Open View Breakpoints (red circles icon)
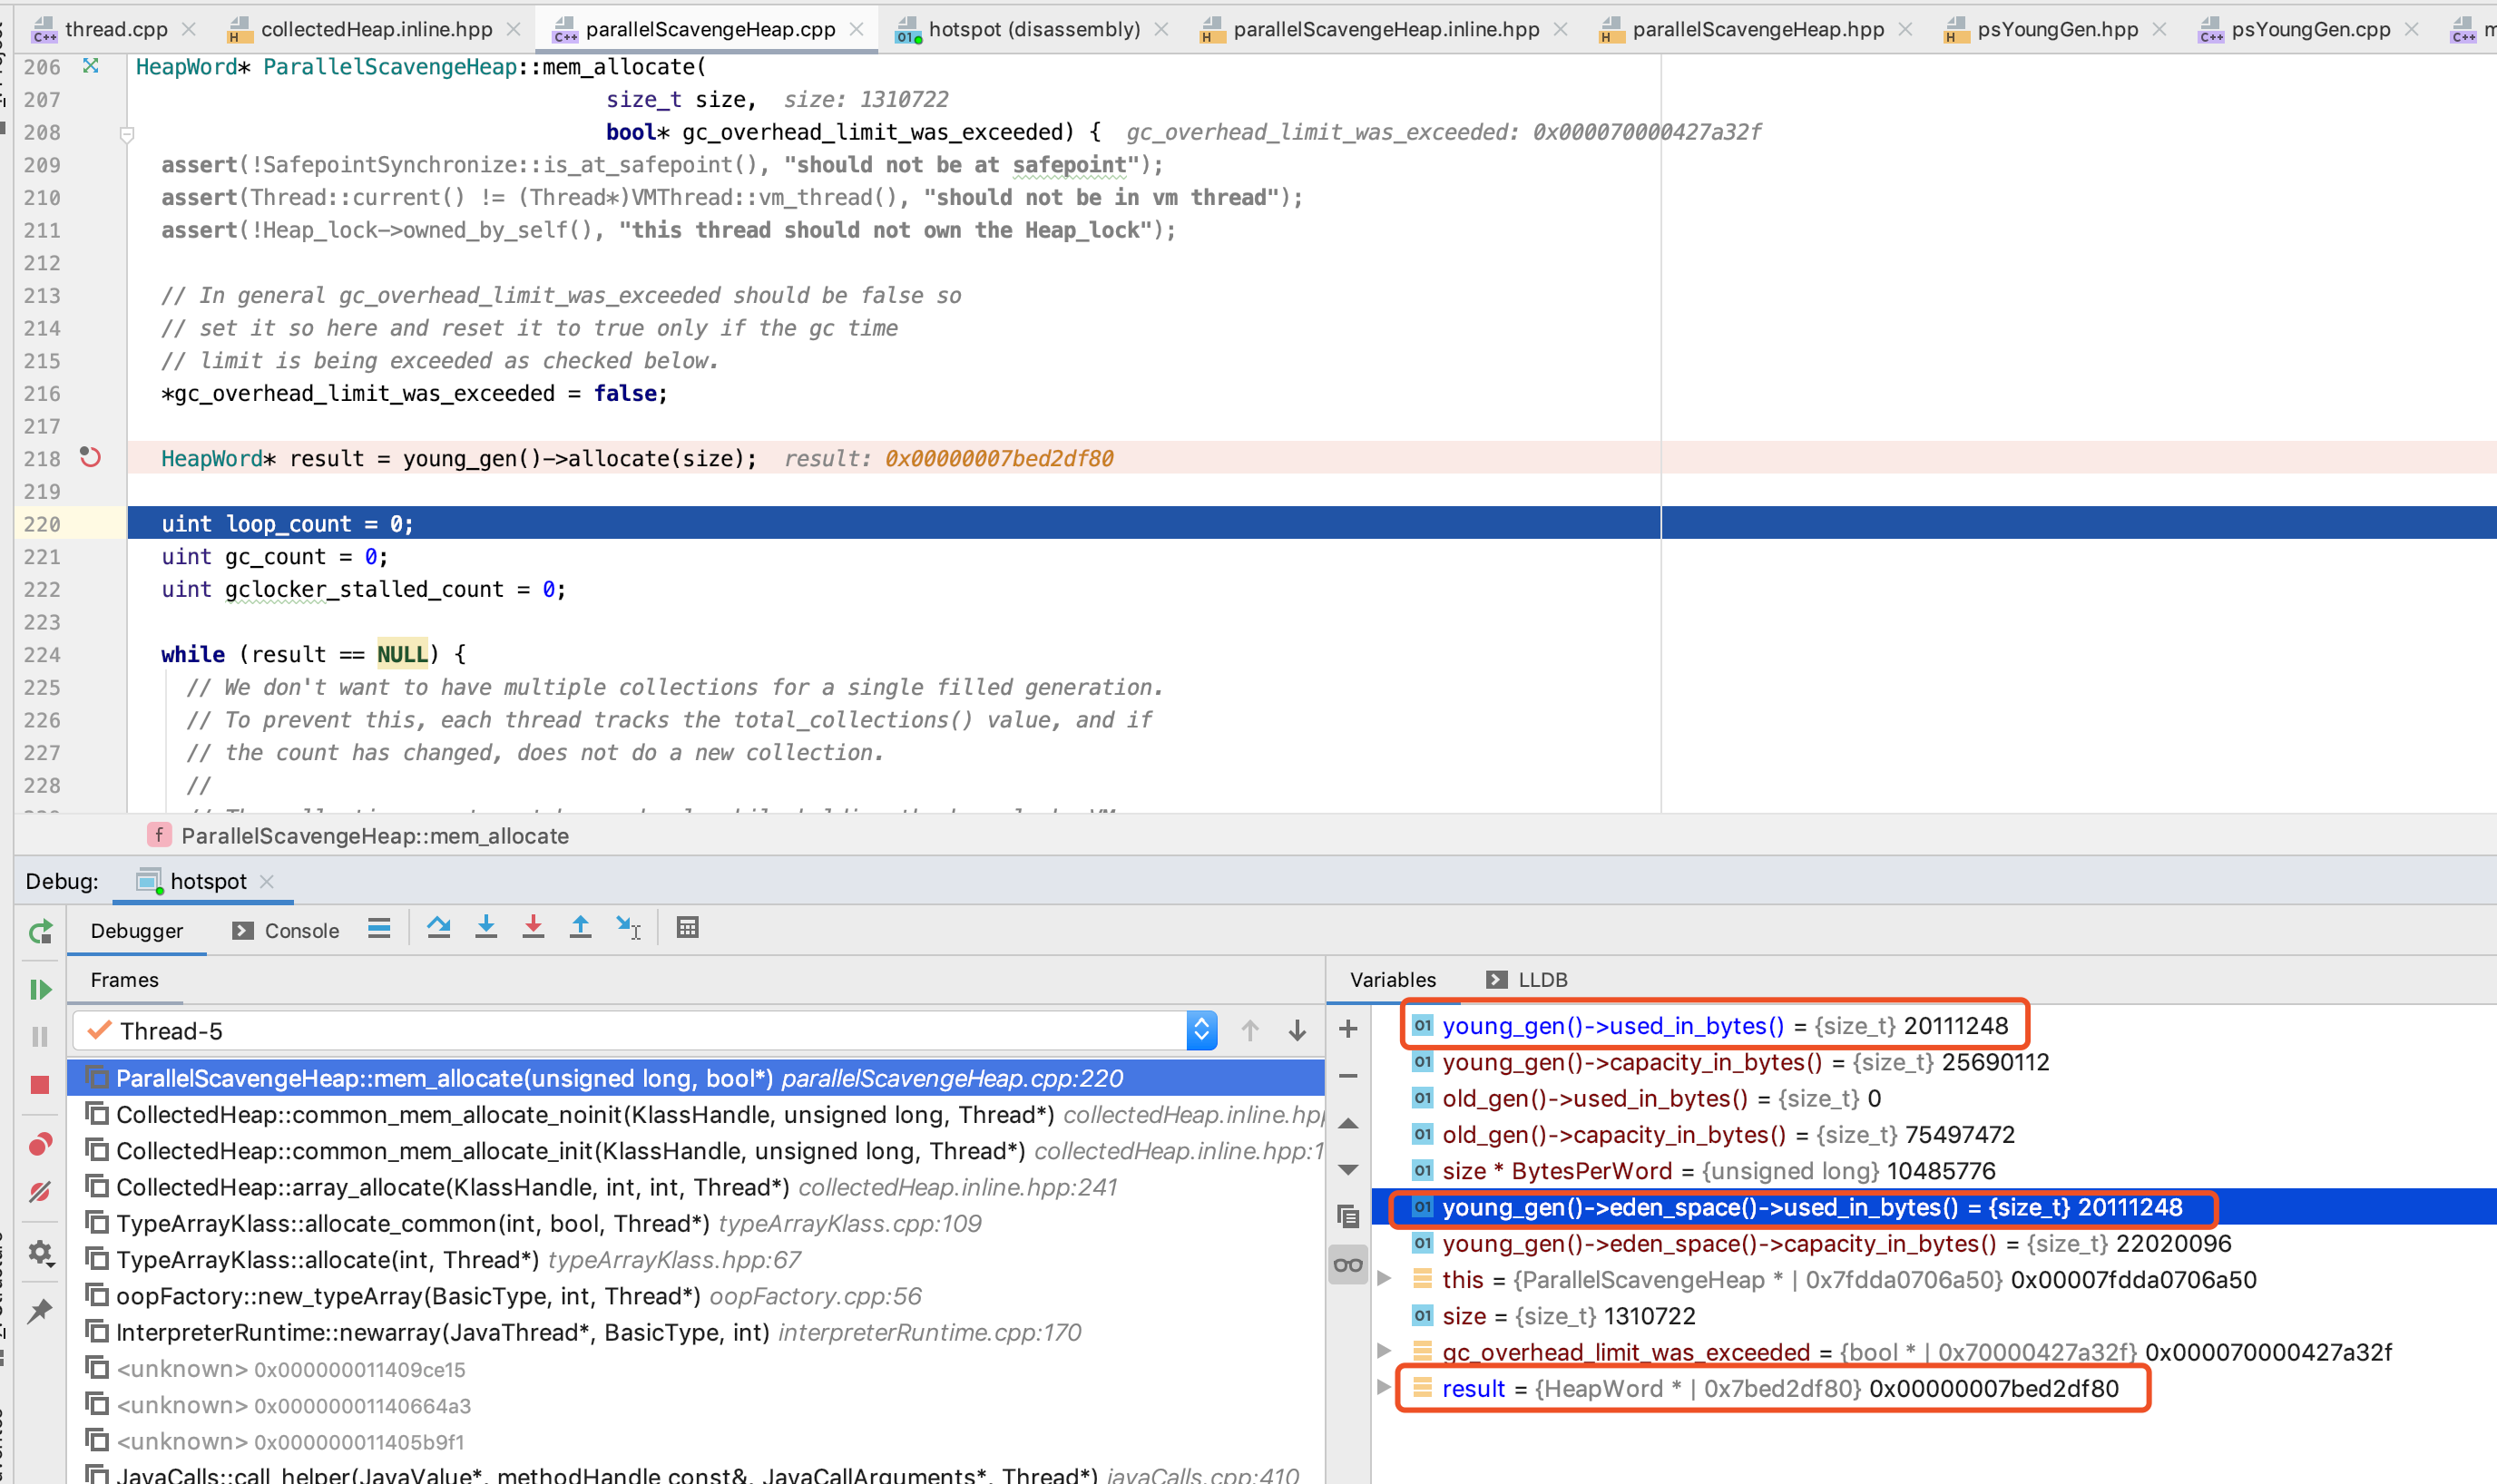Screen dimensions: 2497x1484 (x=40, y=1144)
